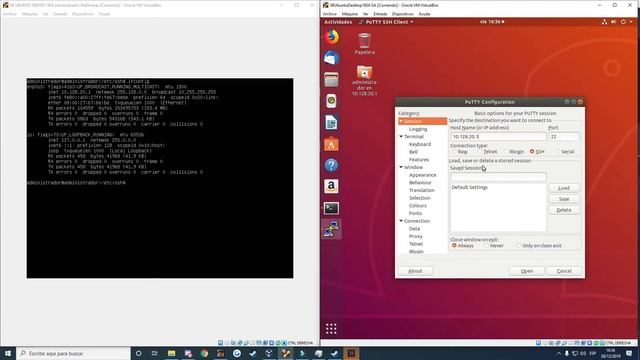The height and width of the screenshot is (360, 640).
Task: Open Archivo menu in Ubuntu Desktop VirtualBox window
Action: (x=330, y=14)
